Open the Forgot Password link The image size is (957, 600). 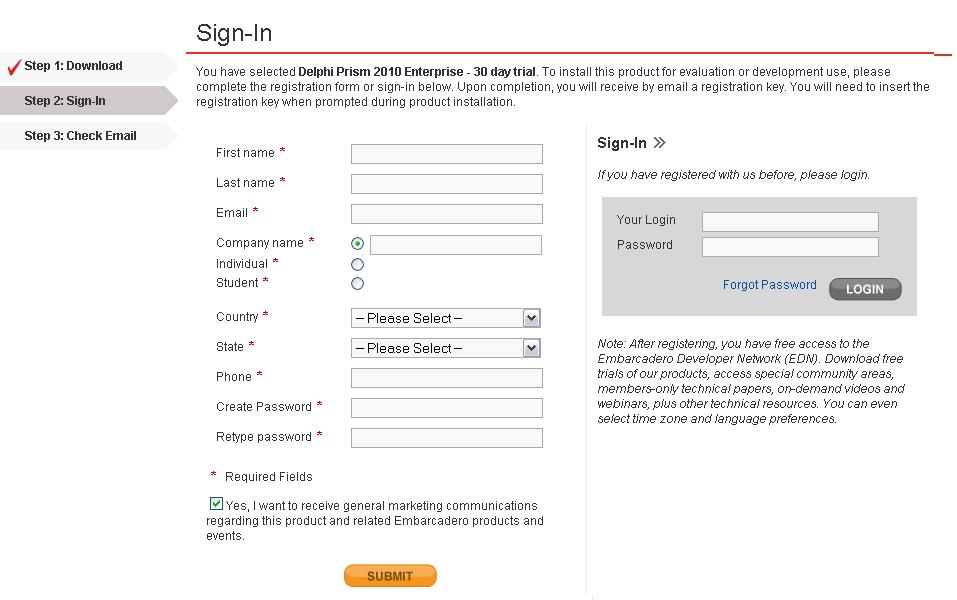(x=770, y=284)
